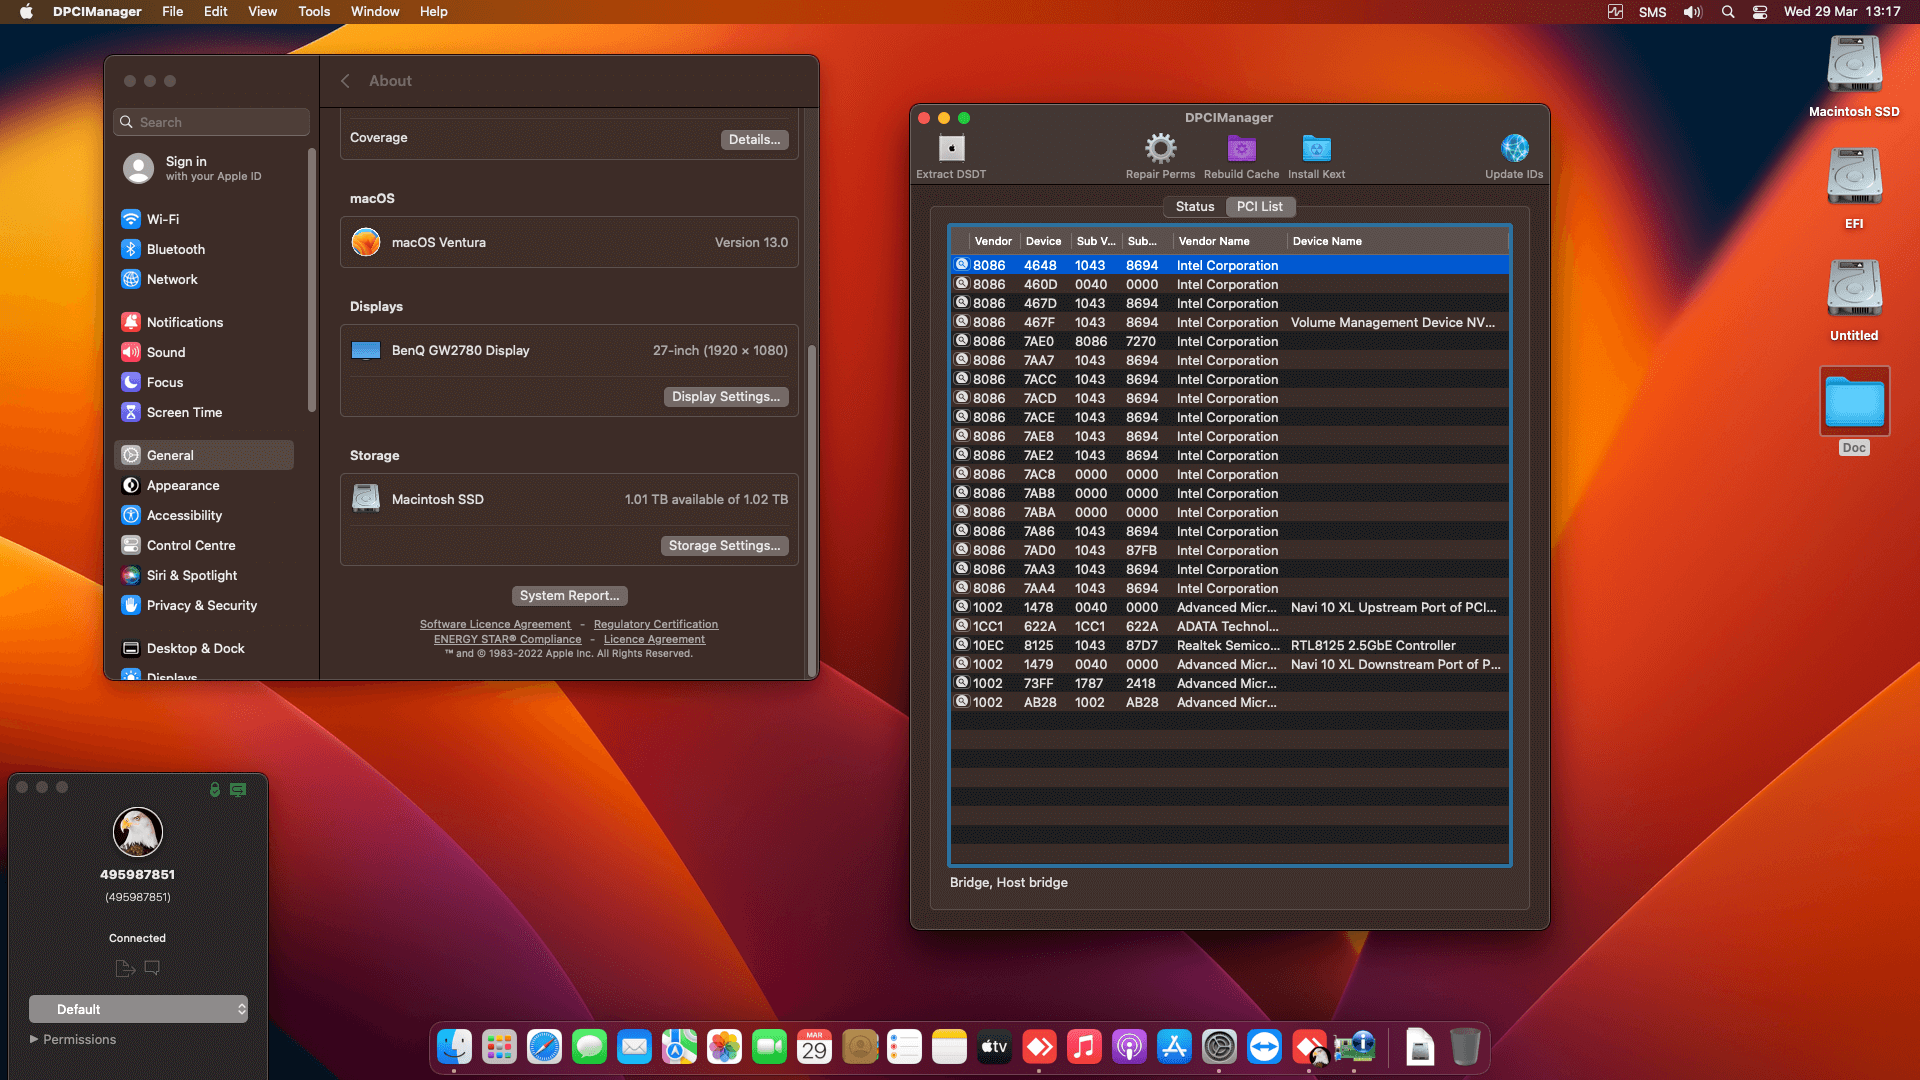This screenshot has width=1920, height=1080.
Task: Open the Tools menu
Action: tap(313, 12)
